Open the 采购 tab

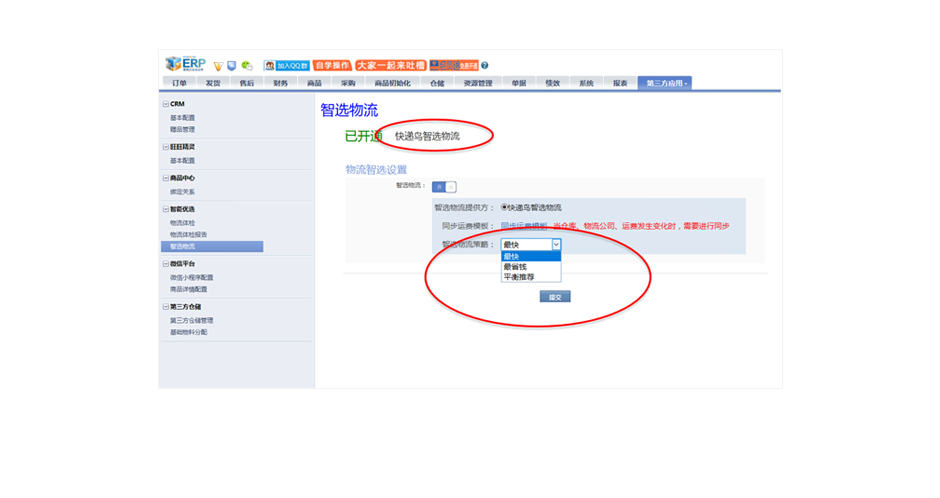point(348,83)
